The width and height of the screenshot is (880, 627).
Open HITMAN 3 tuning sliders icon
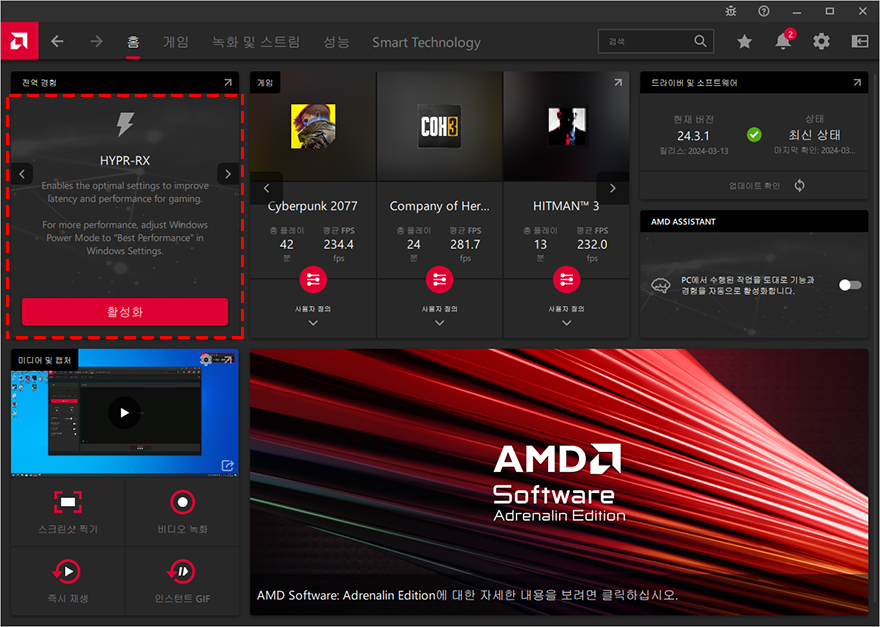(567, 279)
